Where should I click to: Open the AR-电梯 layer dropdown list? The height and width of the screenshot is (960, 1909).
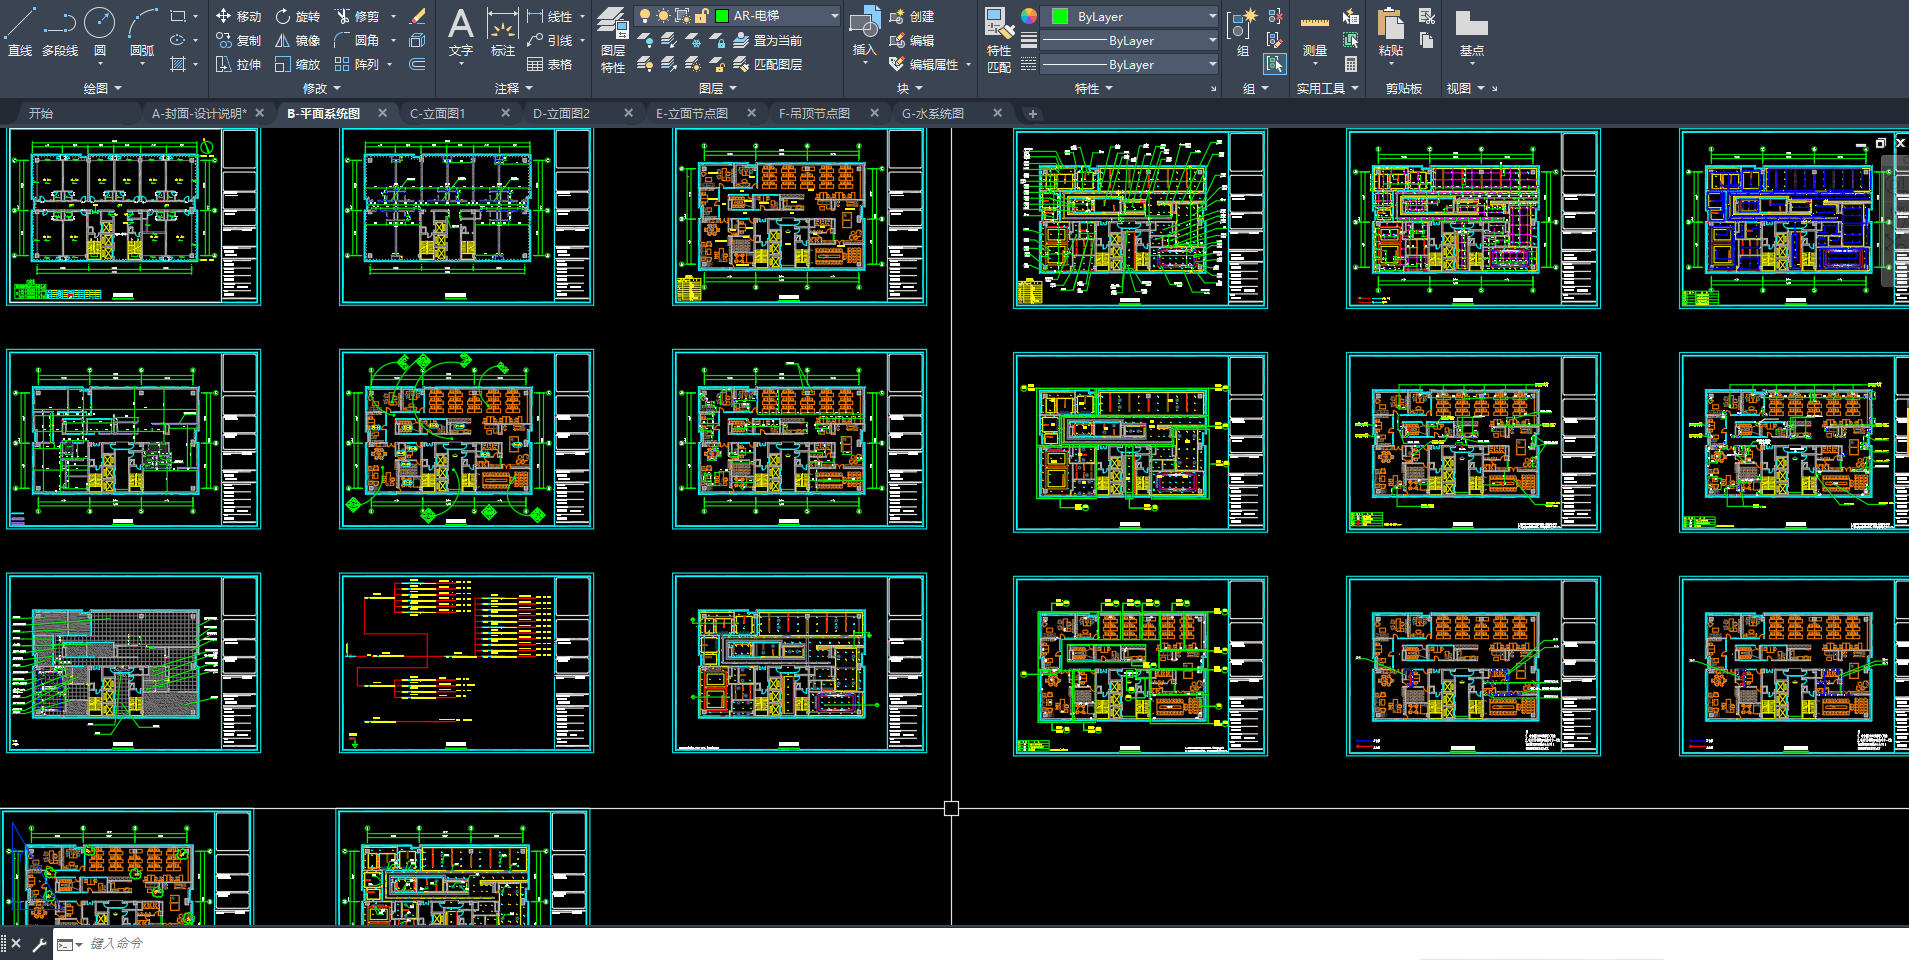pyautogui.click(x=834, y=16)
